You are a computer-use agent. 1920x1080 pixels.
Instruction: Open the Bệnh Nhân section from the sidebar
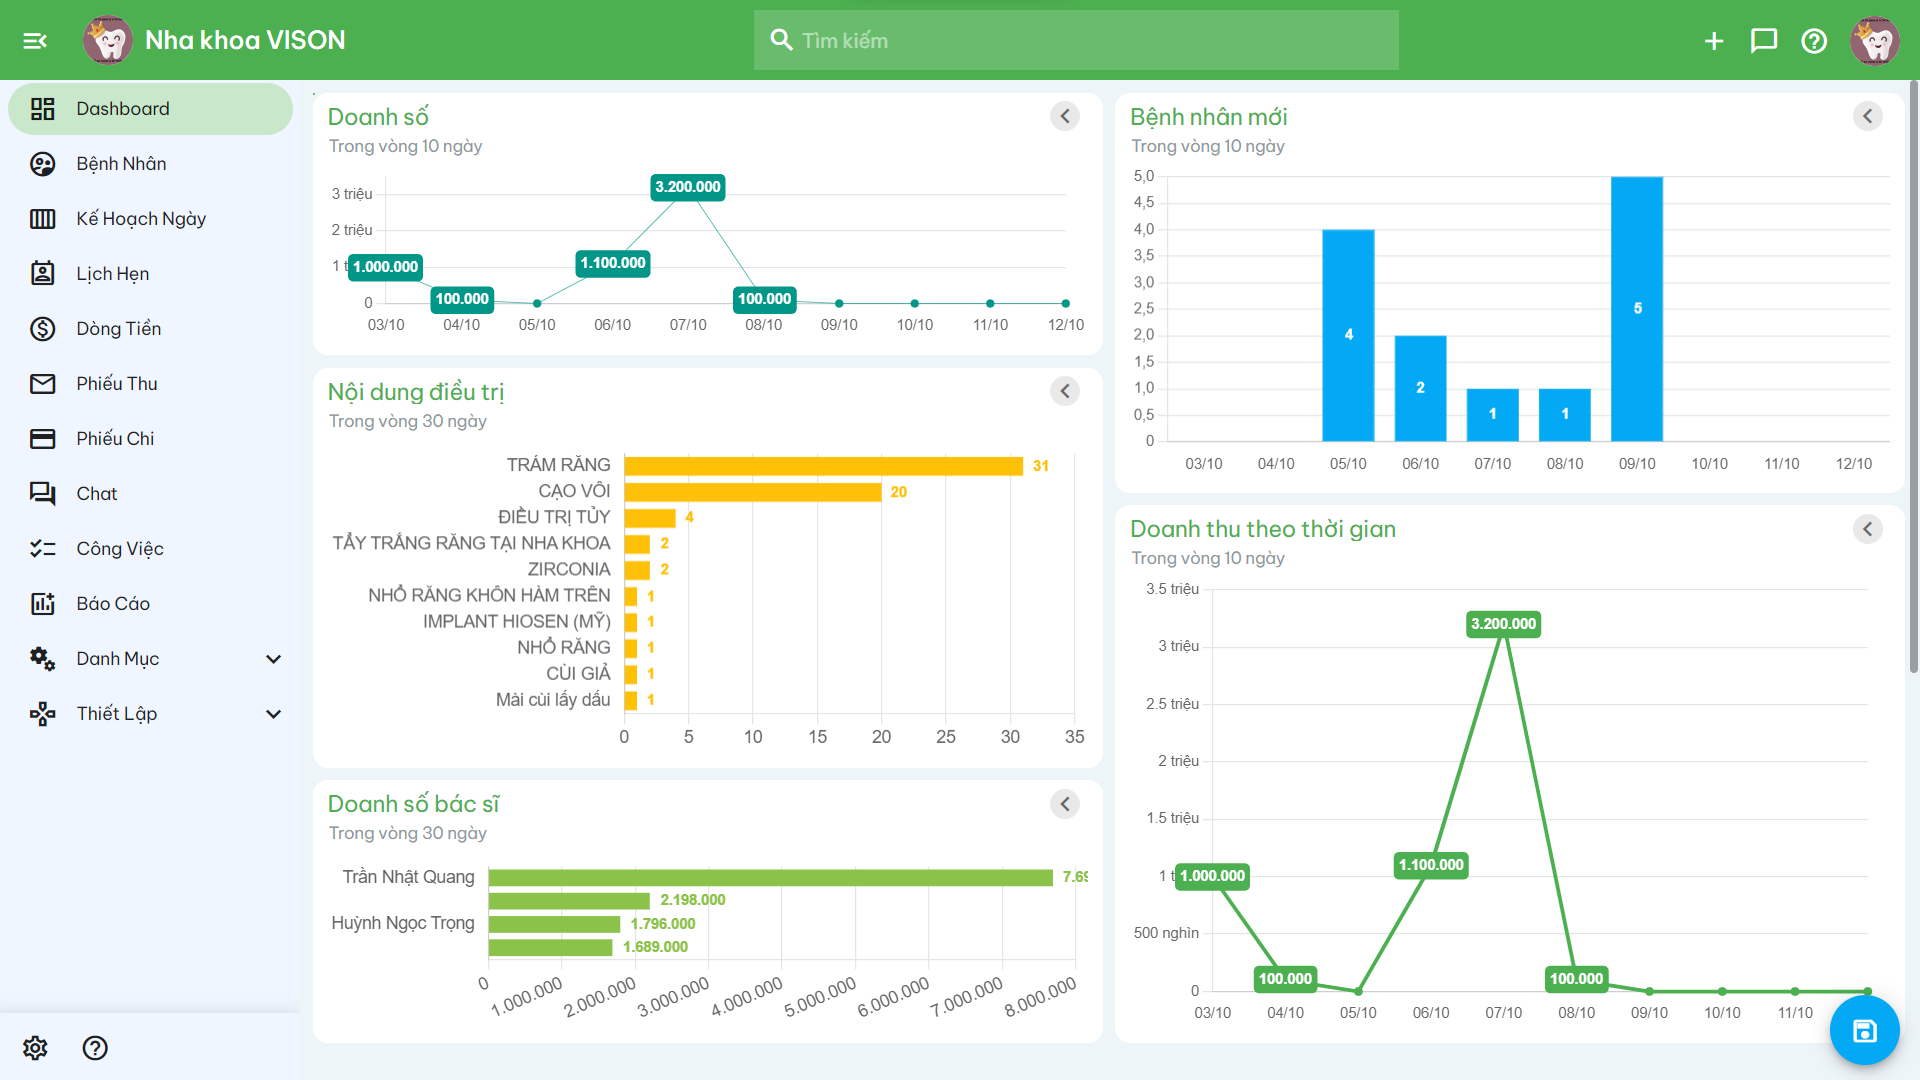(x=121, y=163)
